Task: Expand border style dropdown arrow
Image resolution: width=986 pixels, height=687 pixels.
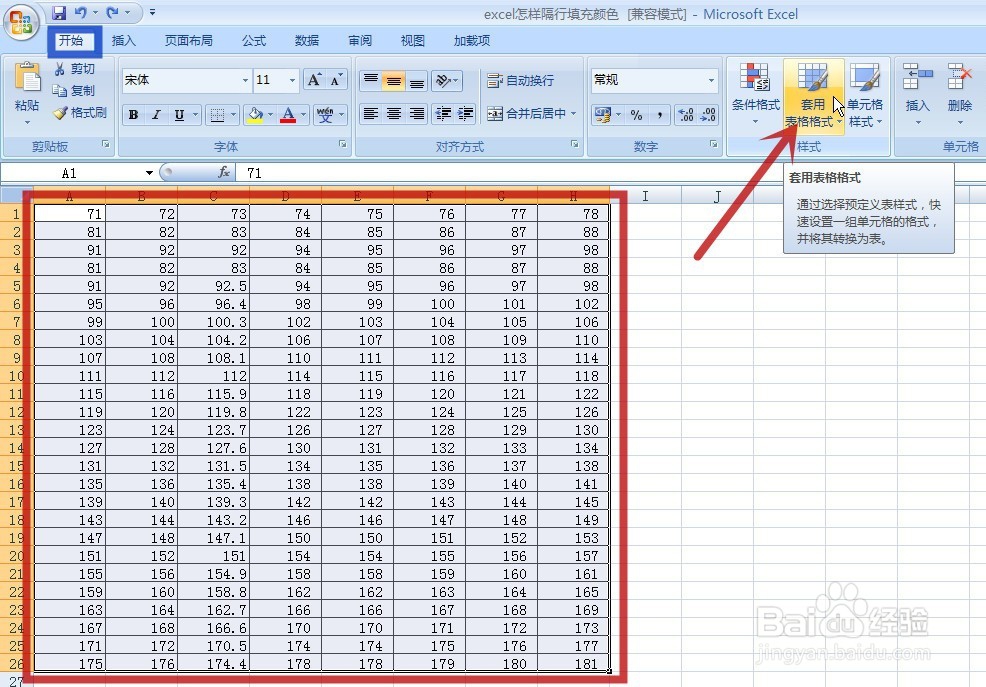Action: pyautogui.click(x=233, y=114)
